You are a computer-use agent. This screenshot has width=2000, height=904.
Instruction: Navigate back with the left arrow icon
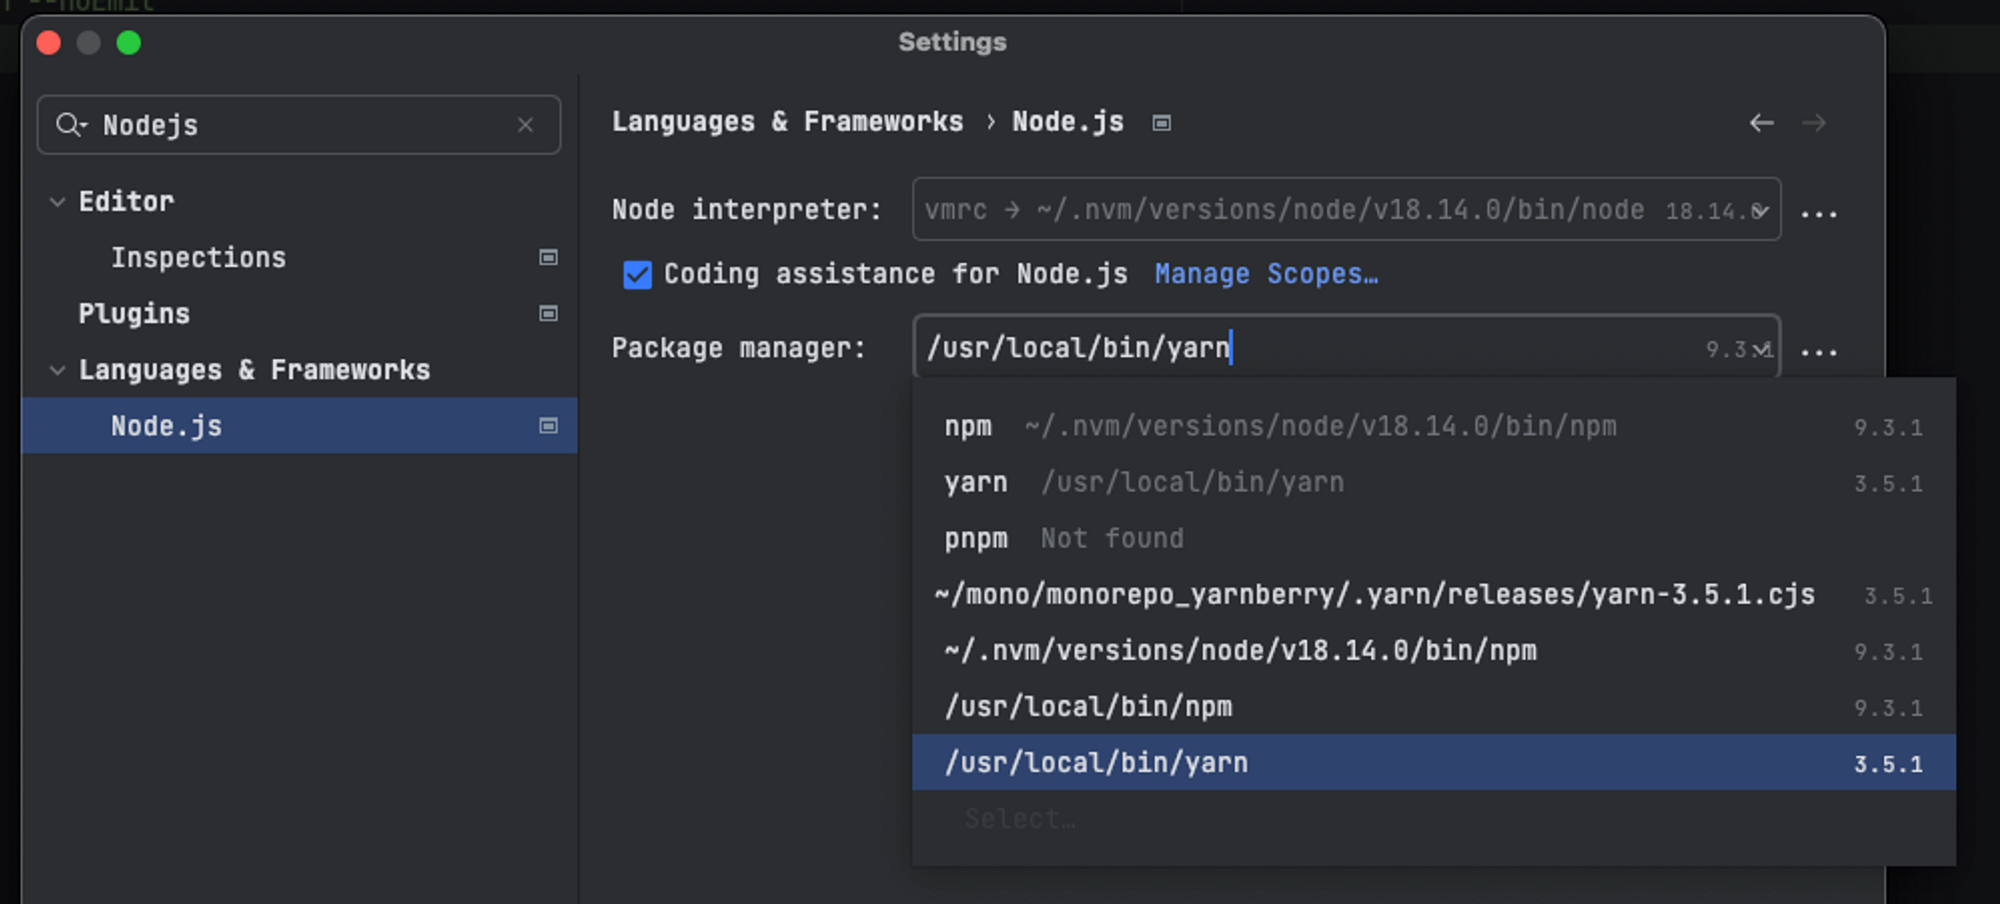pos(1762,122)
